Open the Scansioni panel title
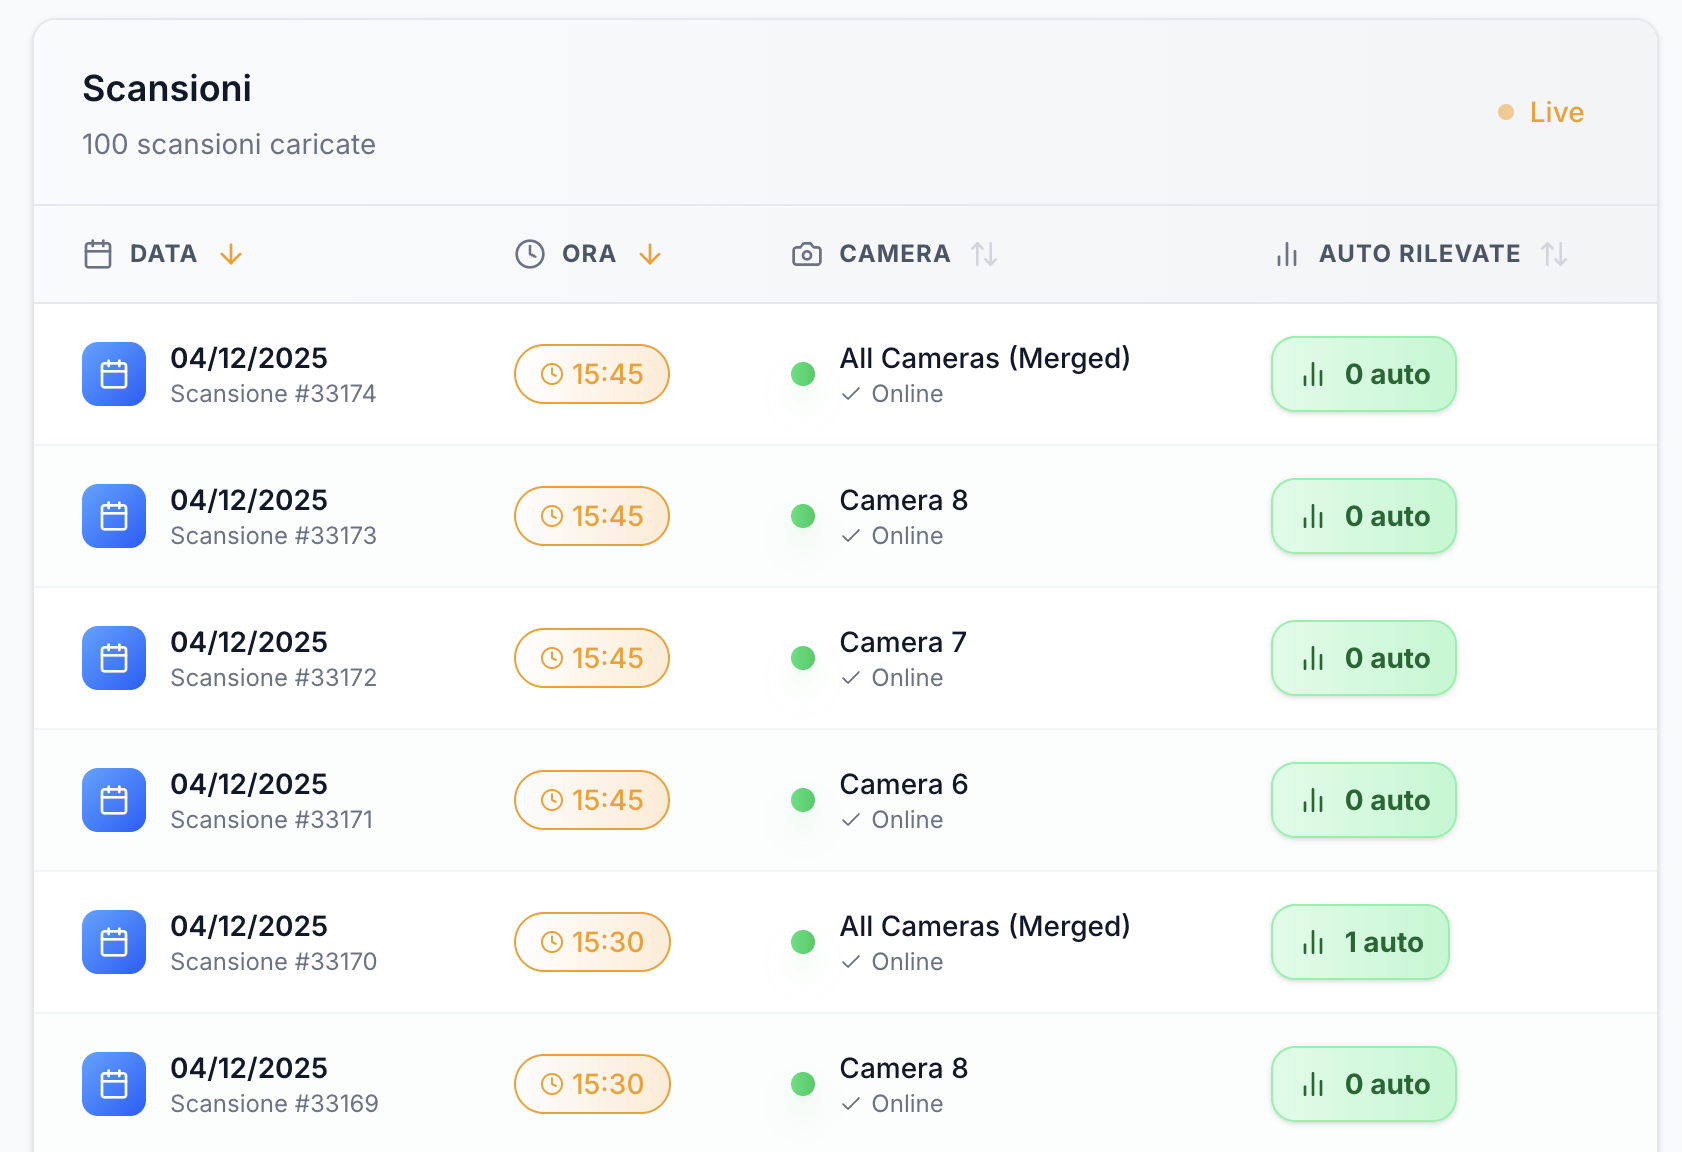Image resolution: width=1682 pixels, height=1152 pixels. [x=166, y=88]
